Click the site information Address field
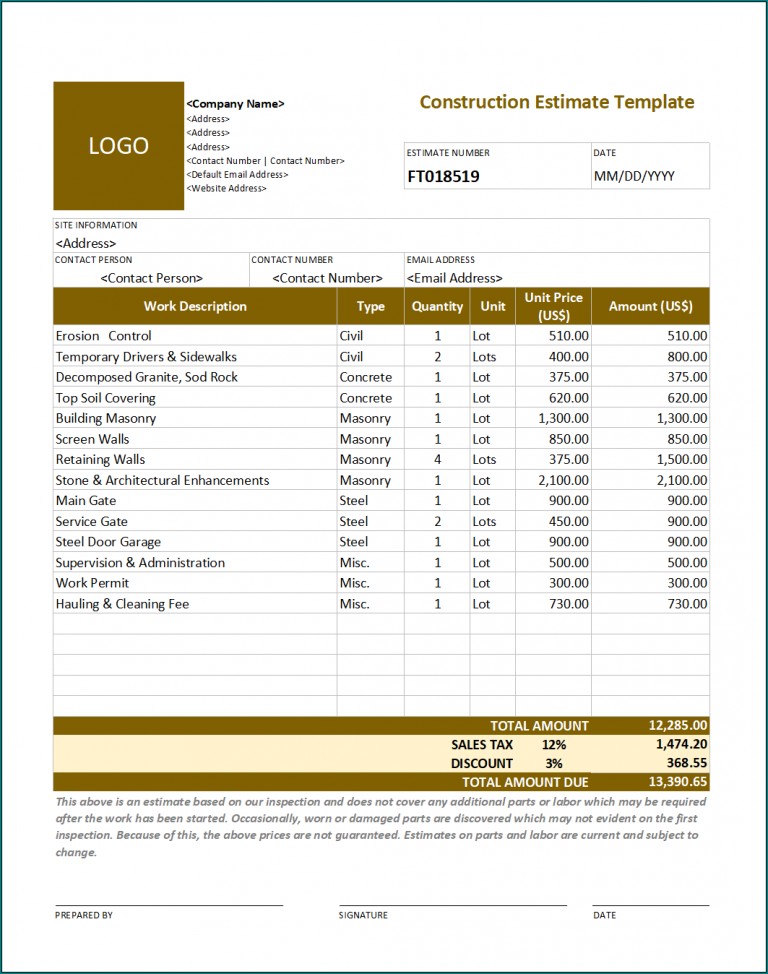The image size is (768, 974). click(86, 243)
